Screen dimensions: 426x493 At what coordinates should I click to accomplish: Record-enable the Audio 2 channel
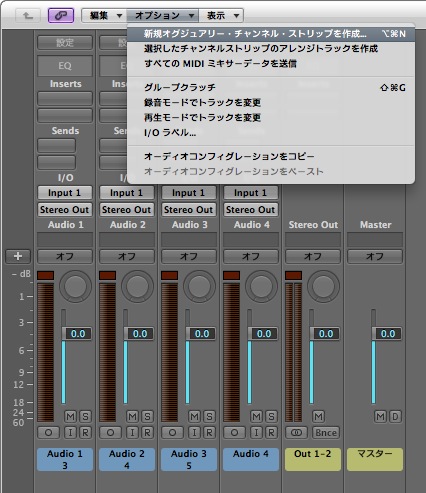tap(147, 433)
